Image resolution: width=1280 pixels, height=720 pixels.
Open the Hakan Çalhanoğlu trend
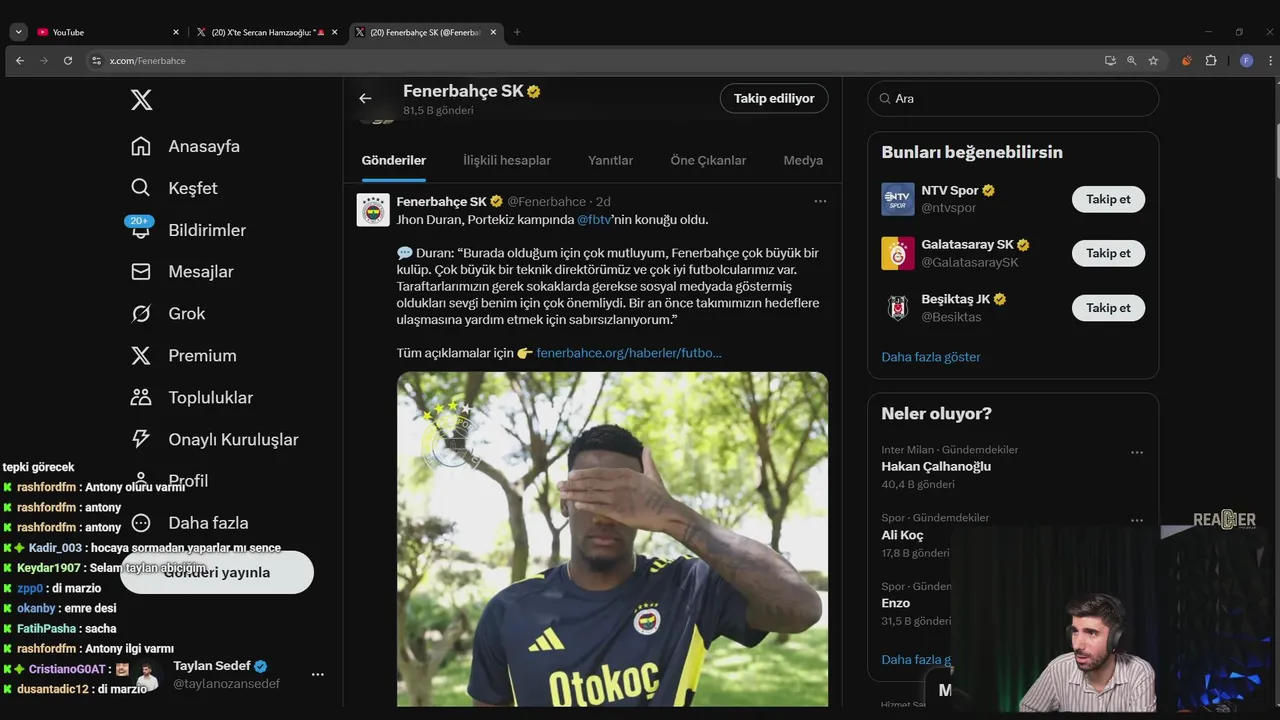936,467
